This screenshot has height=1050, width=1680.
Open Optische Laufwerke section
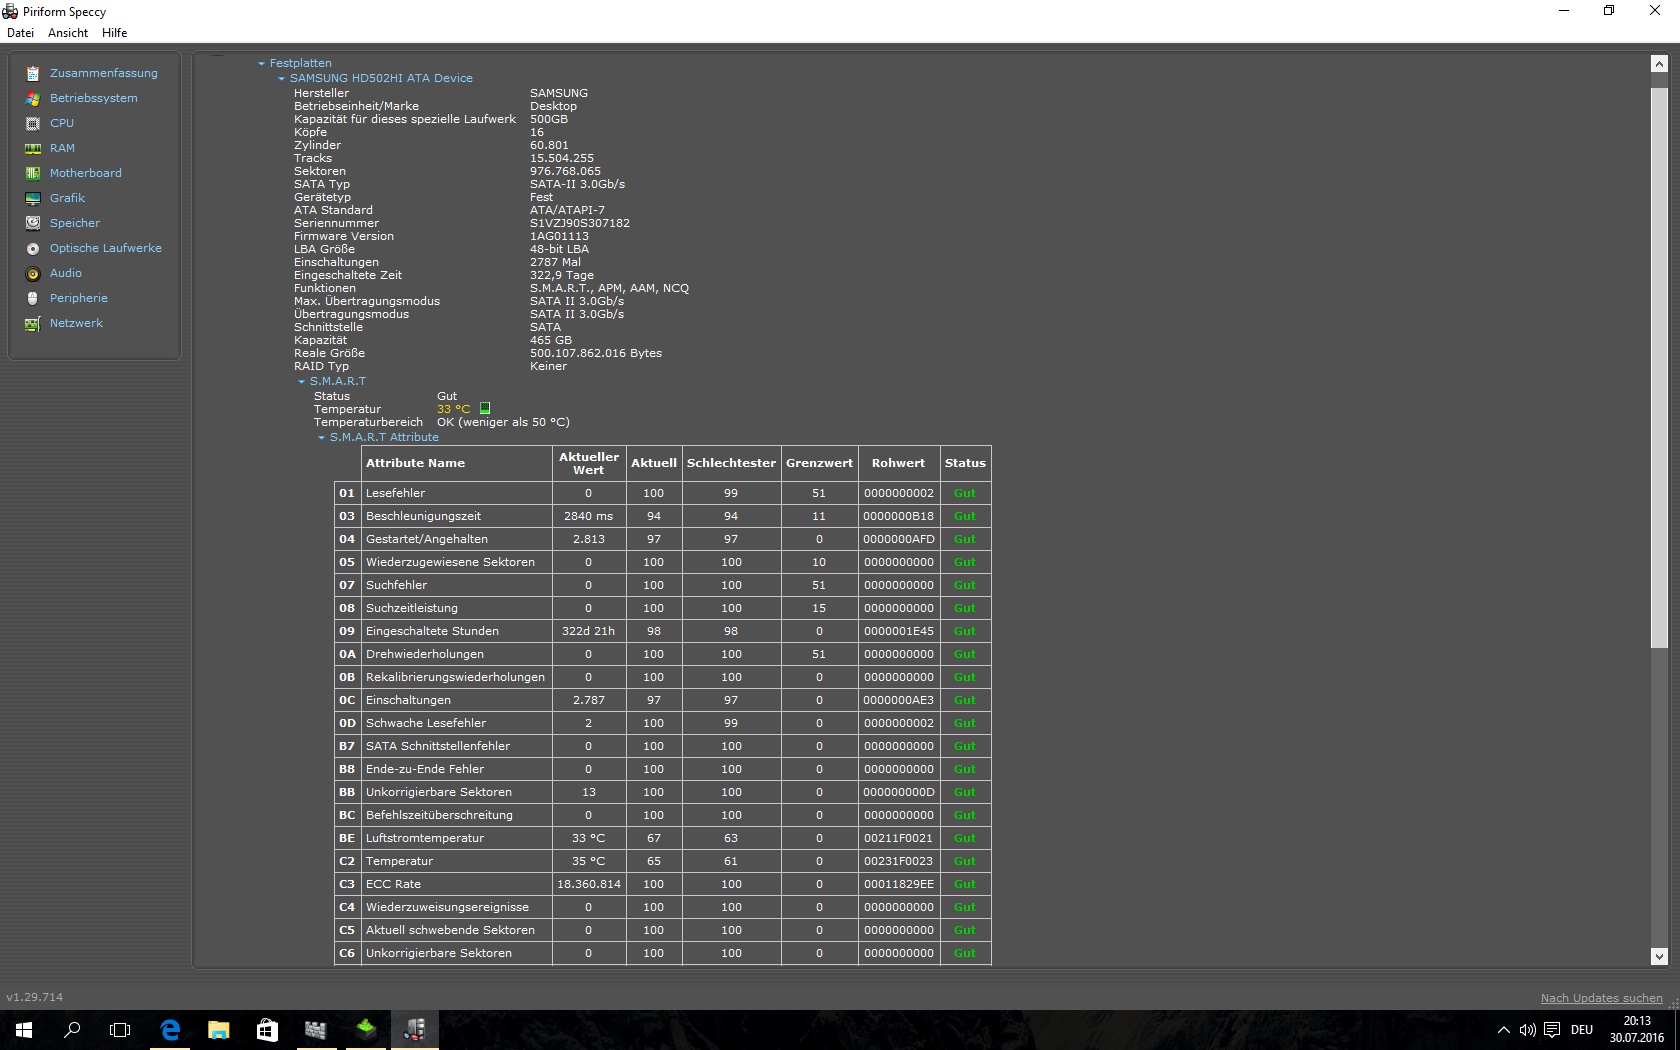pos(106,248)
